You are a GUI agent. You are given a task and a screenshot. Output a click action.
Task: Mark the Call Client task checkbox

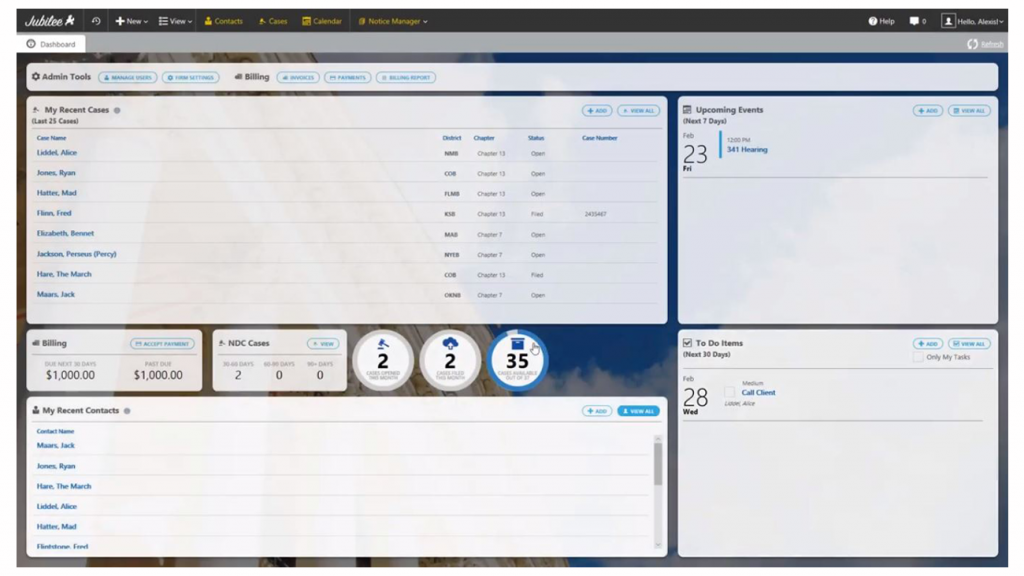click(728, 393)
